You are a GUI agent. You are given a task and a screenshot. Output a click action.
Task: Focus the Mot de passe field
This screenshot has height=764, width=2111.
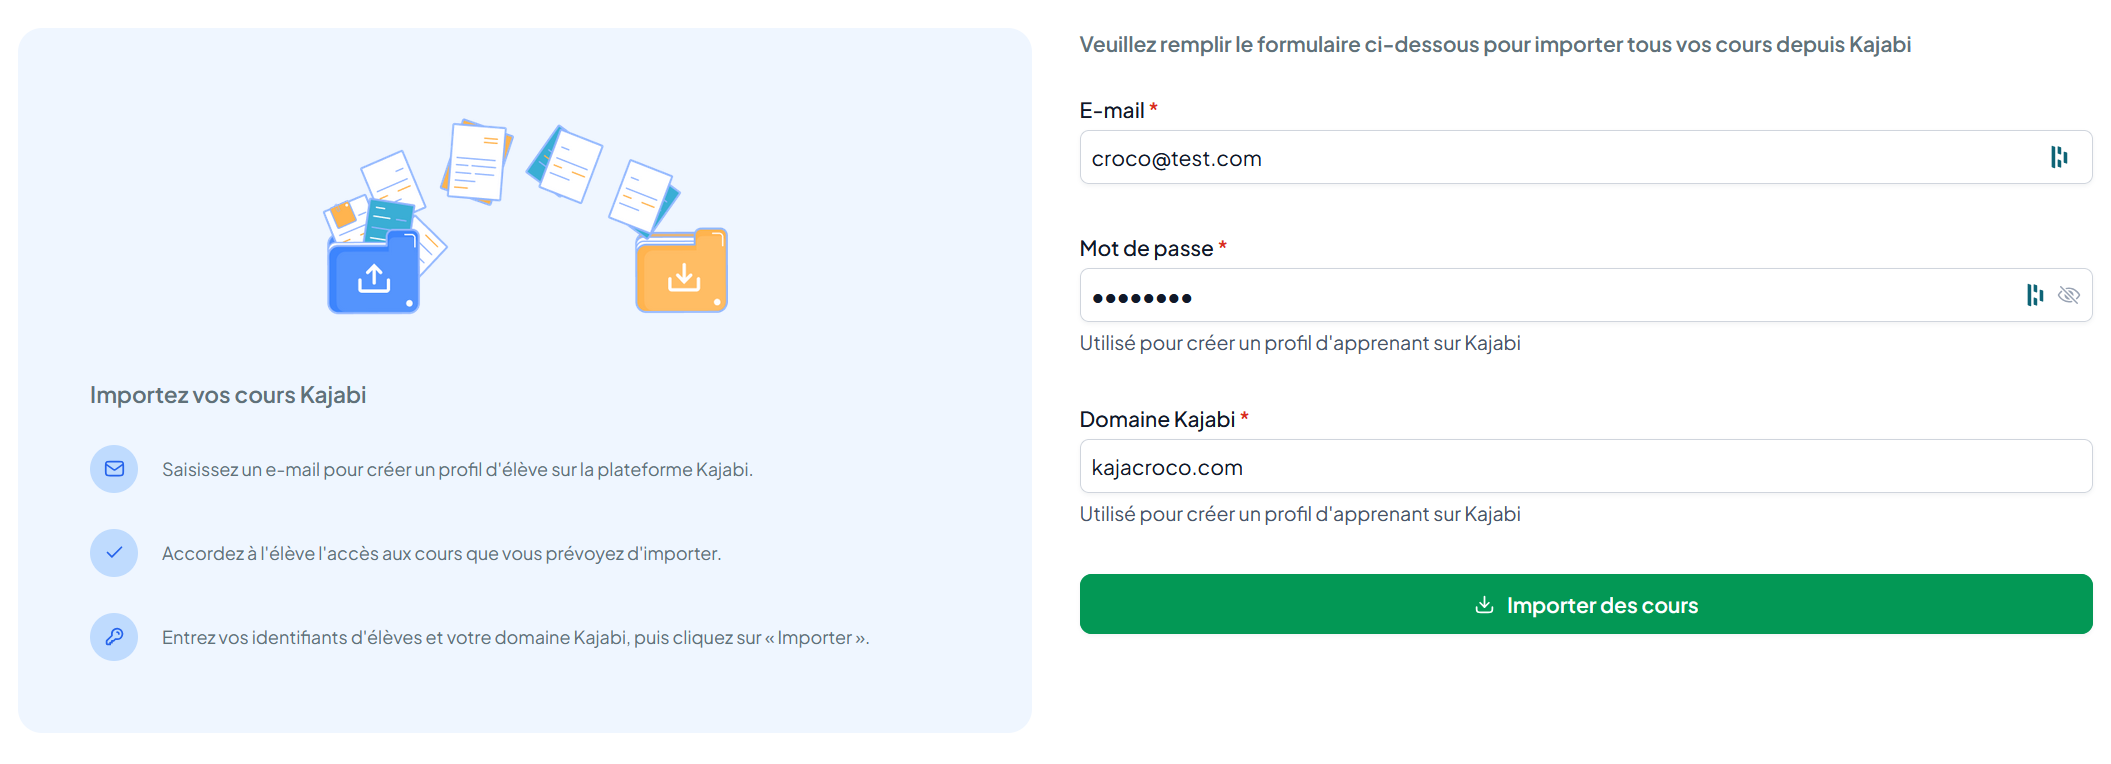pos(1586,295)
